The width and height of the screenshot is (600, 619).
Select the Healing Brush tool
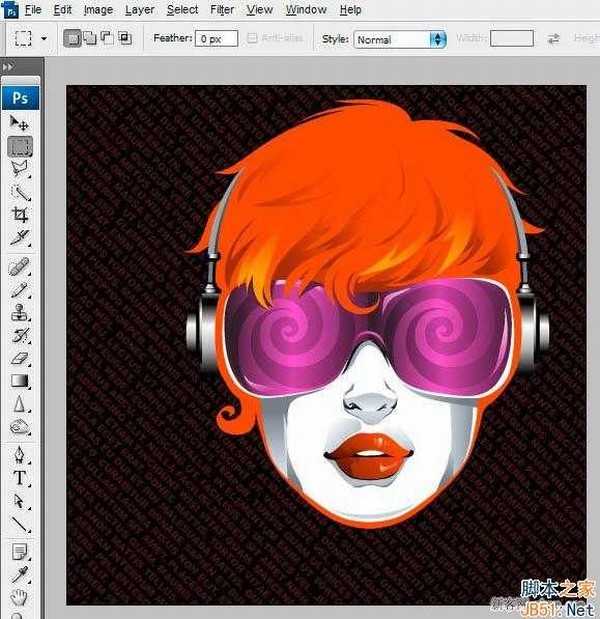tap(20, 267)
